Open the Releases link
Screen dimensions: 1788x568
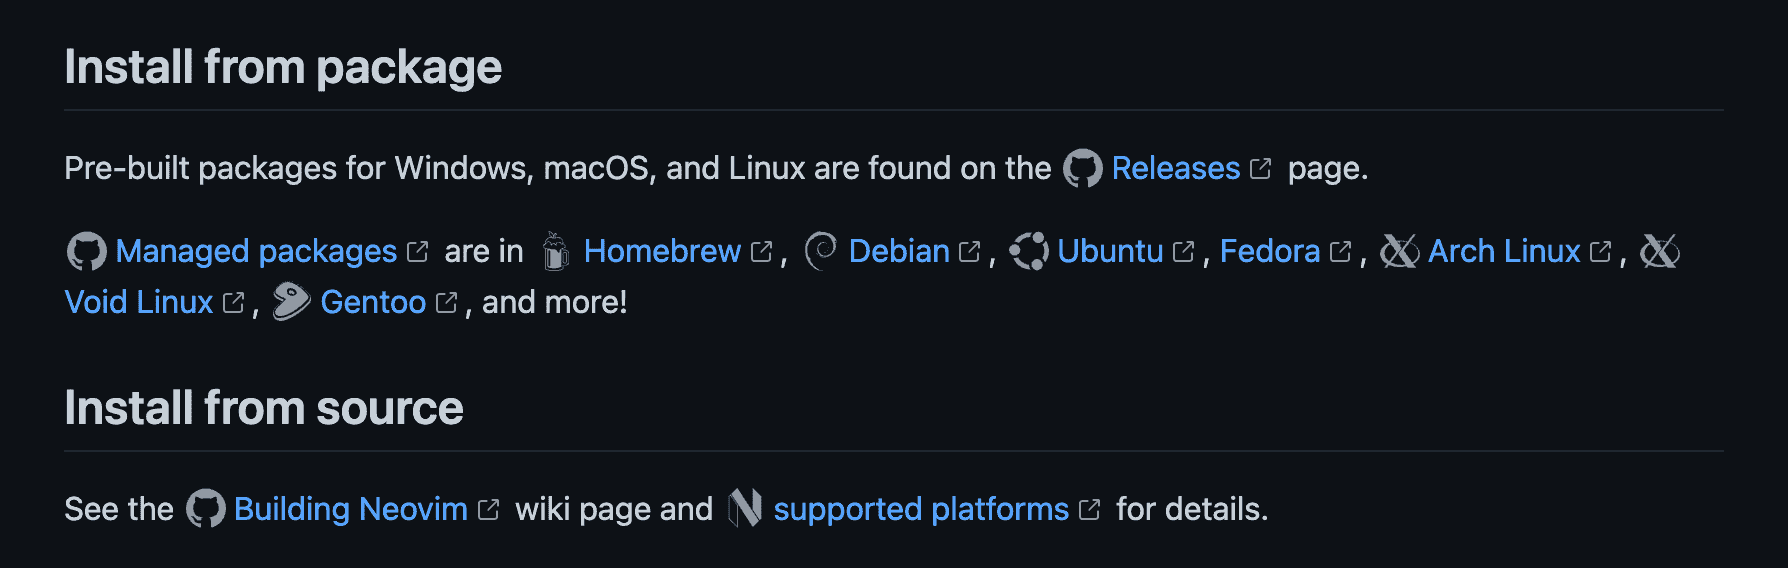(1175, 169)
